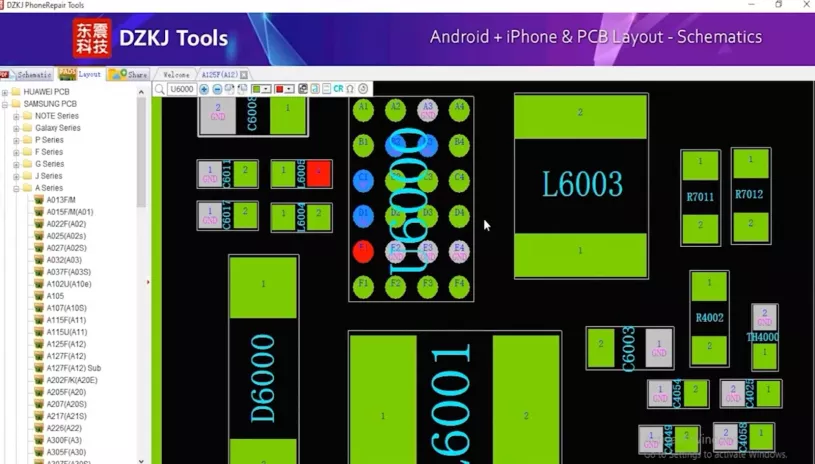Select the D6000 diode label
This screenshot has width=815, height=464.
263,377
